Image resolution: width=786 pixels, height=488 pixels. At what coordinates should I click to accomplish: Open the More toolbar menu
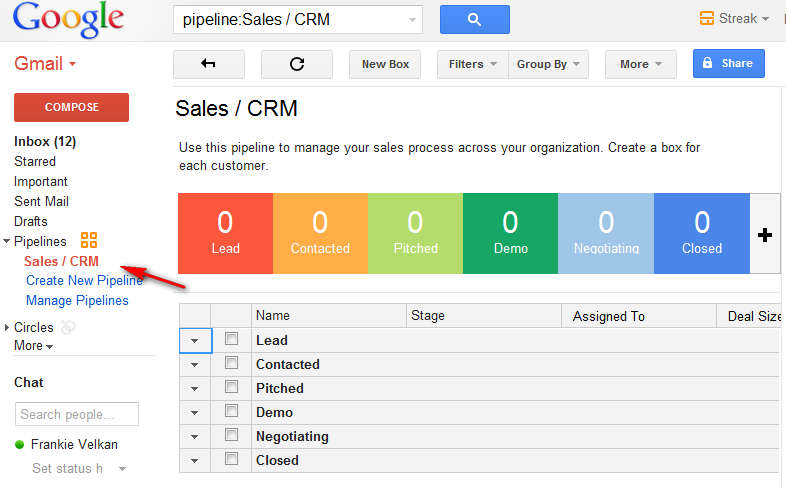pos(640,64)
